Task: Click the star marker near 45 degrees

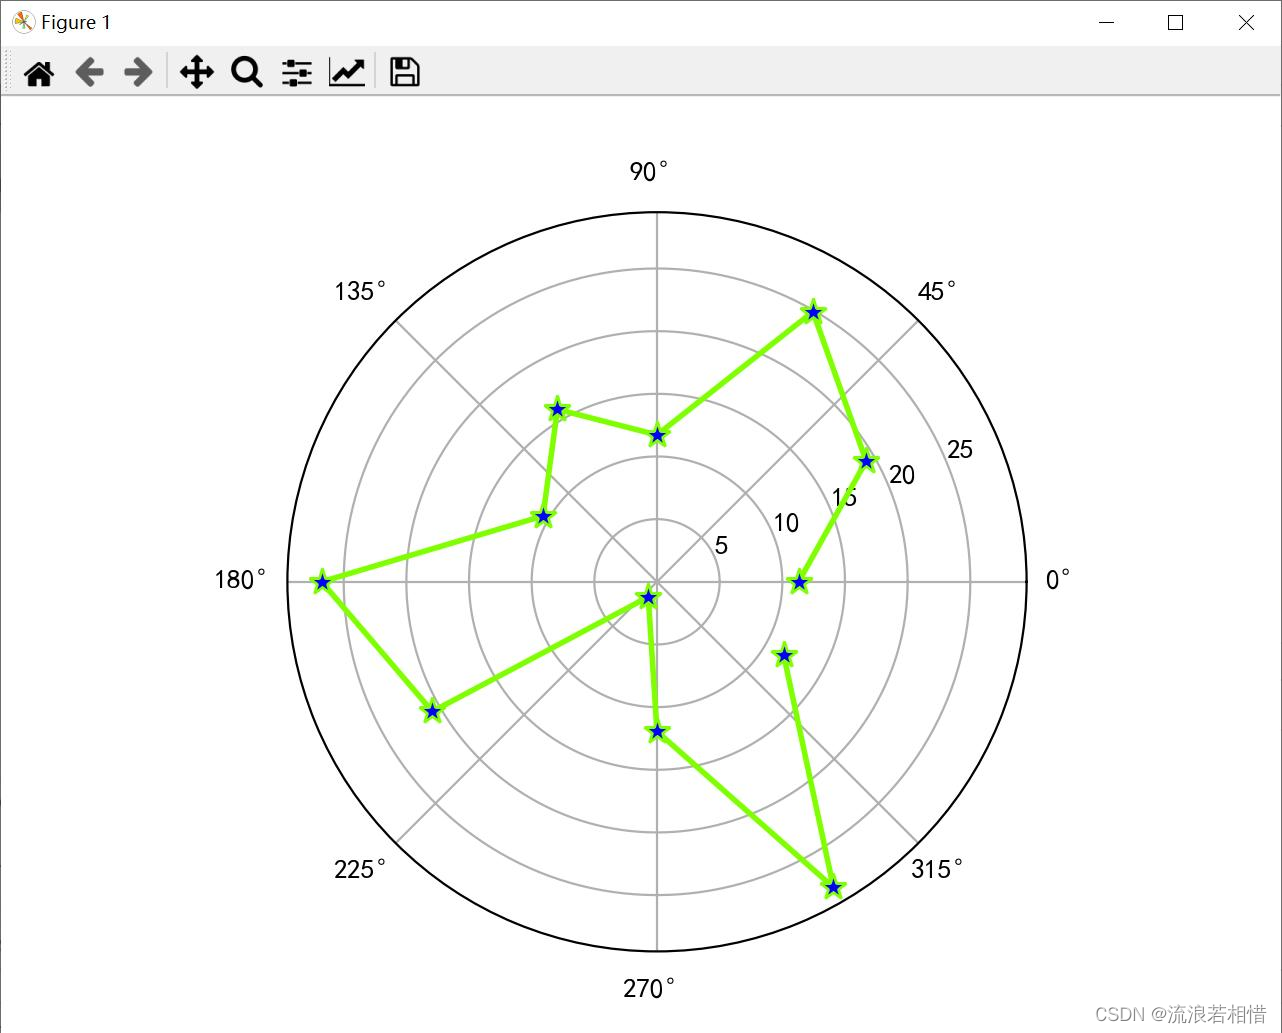Action: click(813, 311)
